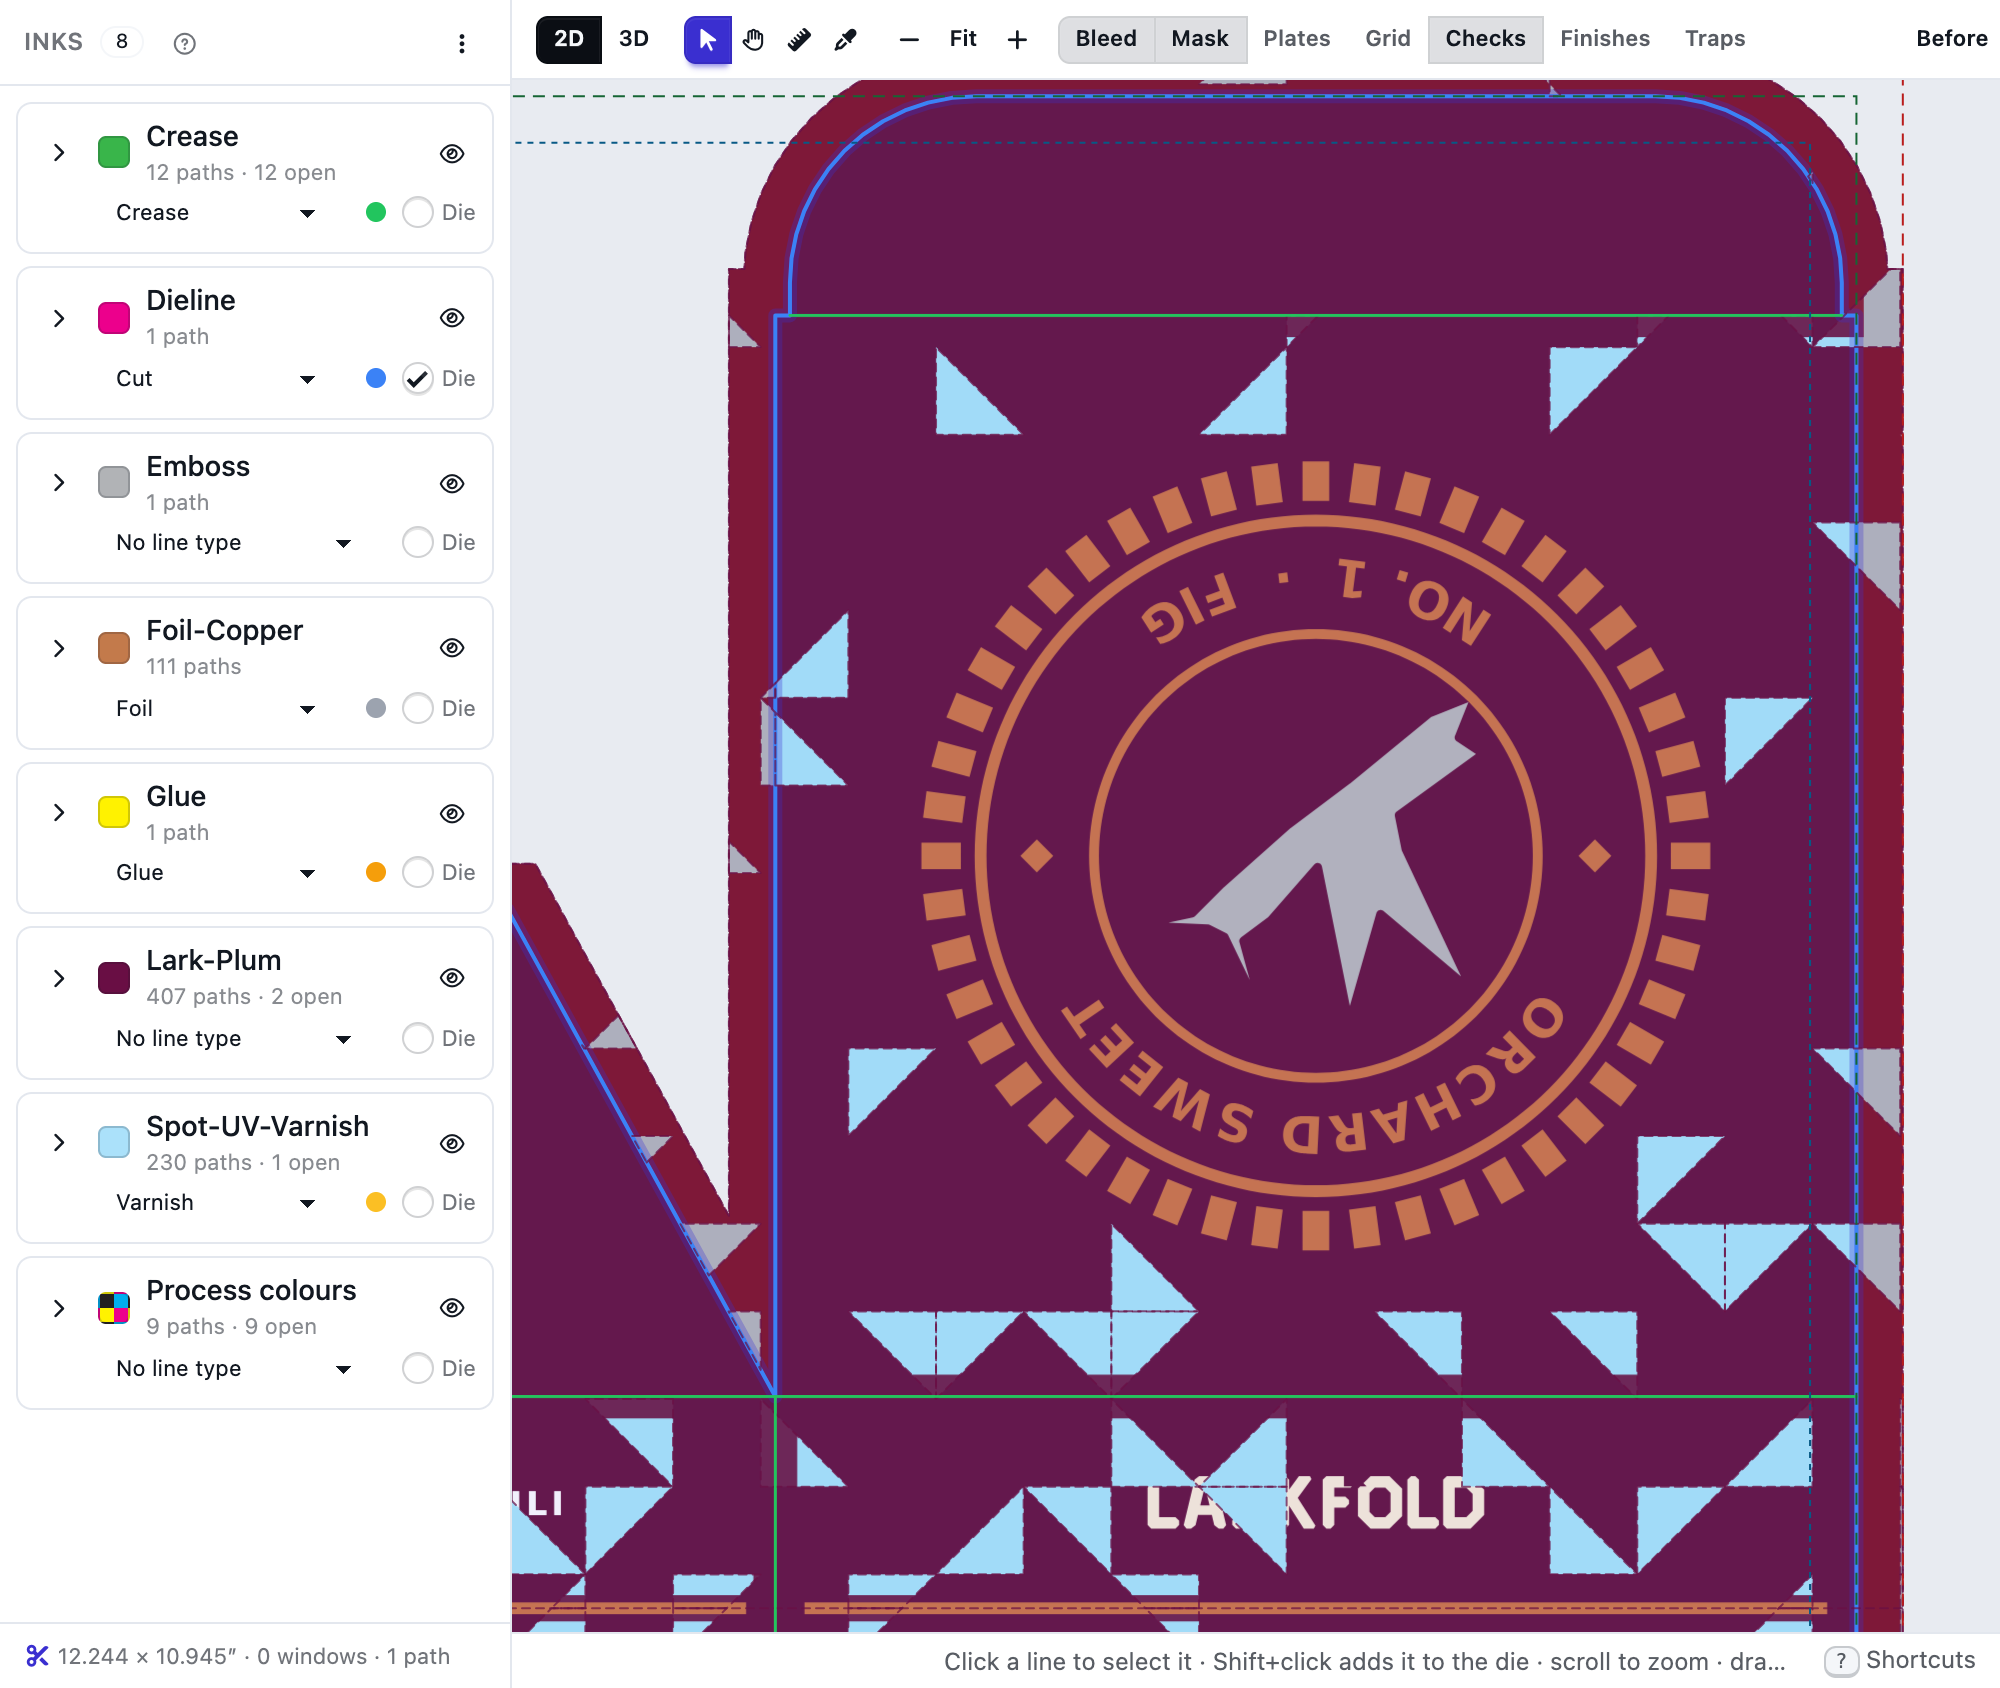2000x1688 pixels.
Task: Click the Lark-Plum color swatch
Action: pos(114,978)
